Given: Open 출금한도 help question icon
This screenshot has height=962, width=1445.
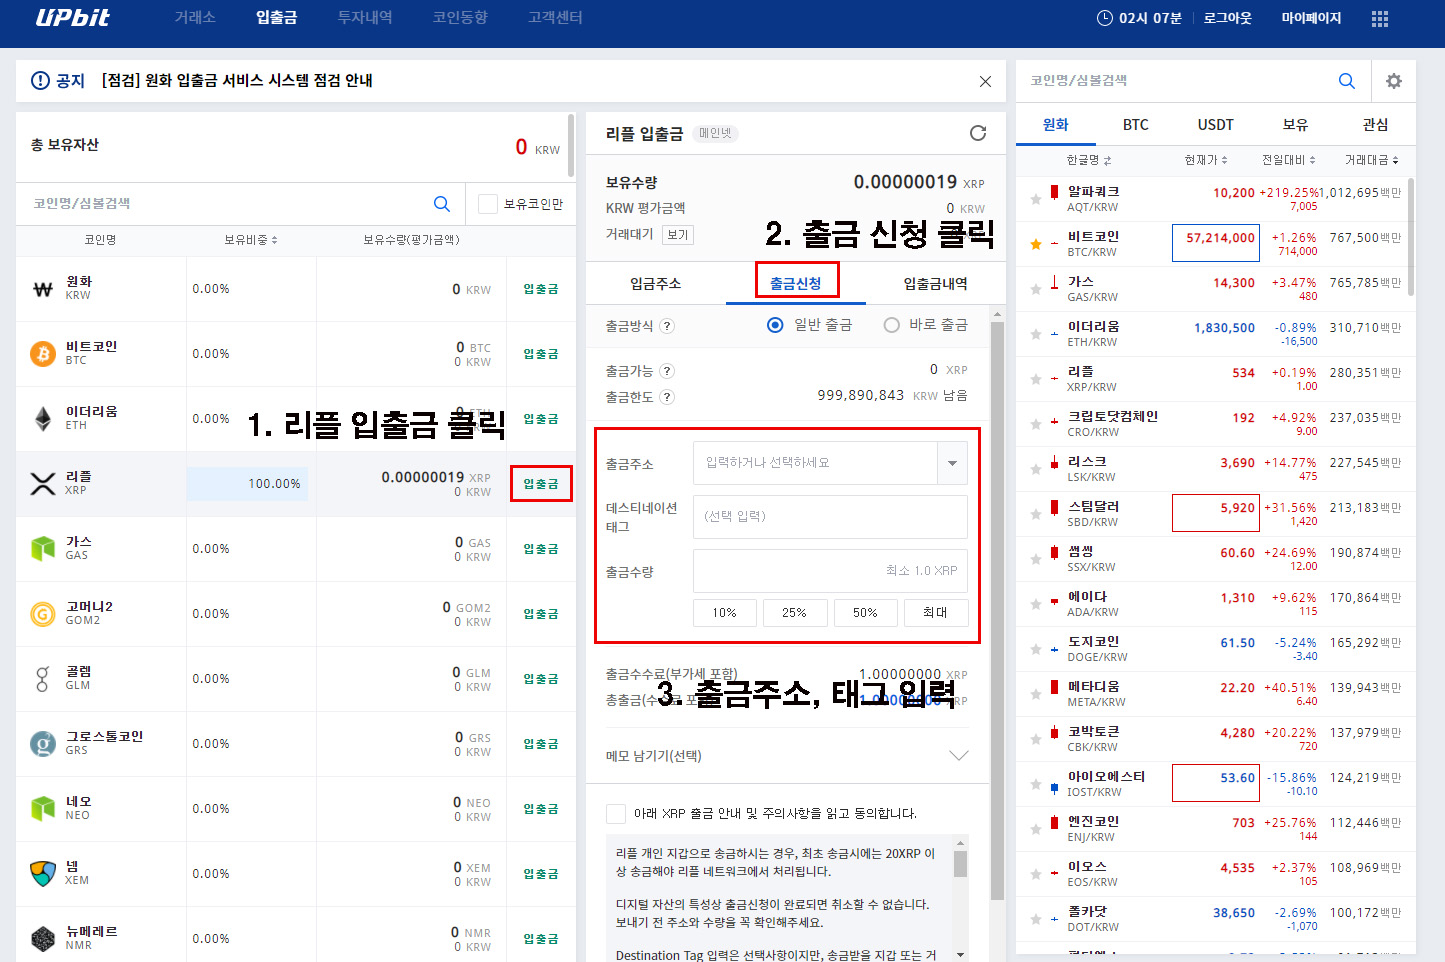Looking at the screenshot, I should point(667,397).
